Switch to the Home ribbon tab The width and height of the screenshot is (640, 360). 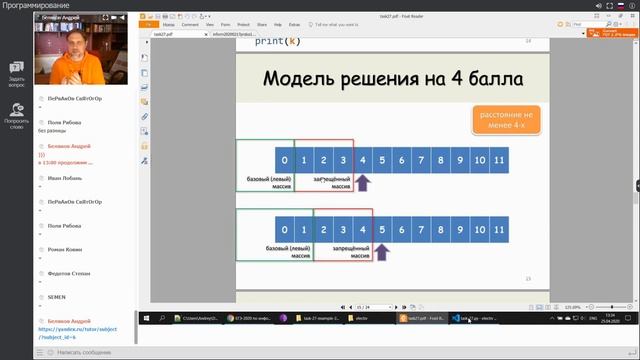point(169,24)
